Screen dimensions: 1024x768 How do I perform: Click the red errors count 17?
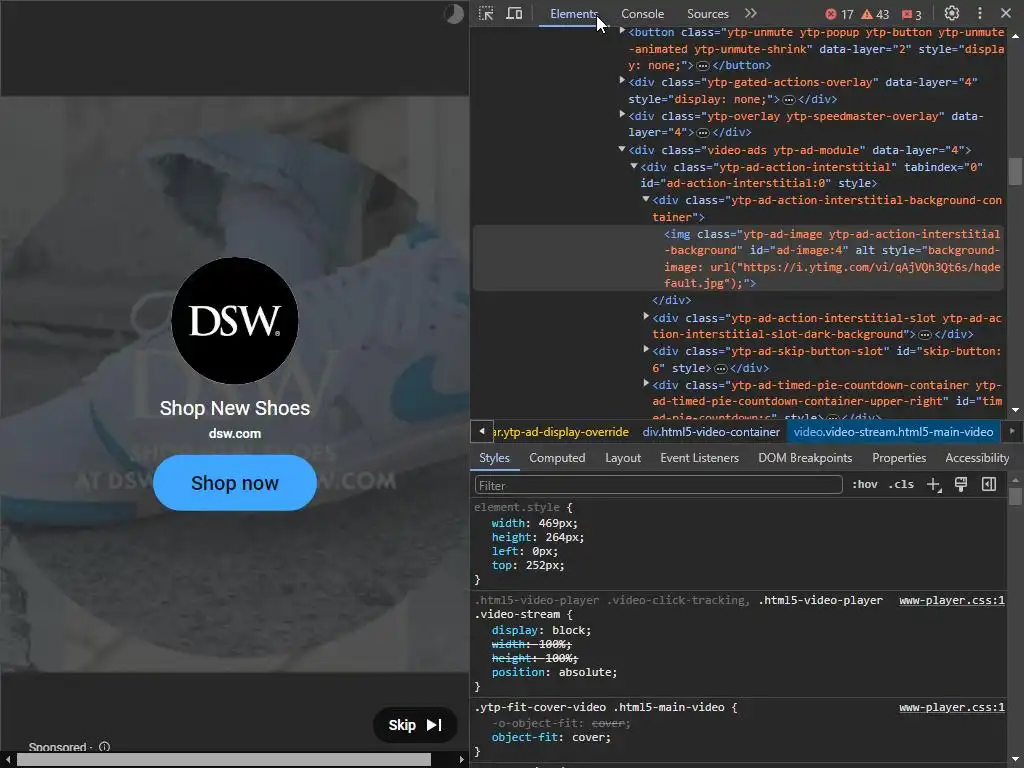click(839, 14)
